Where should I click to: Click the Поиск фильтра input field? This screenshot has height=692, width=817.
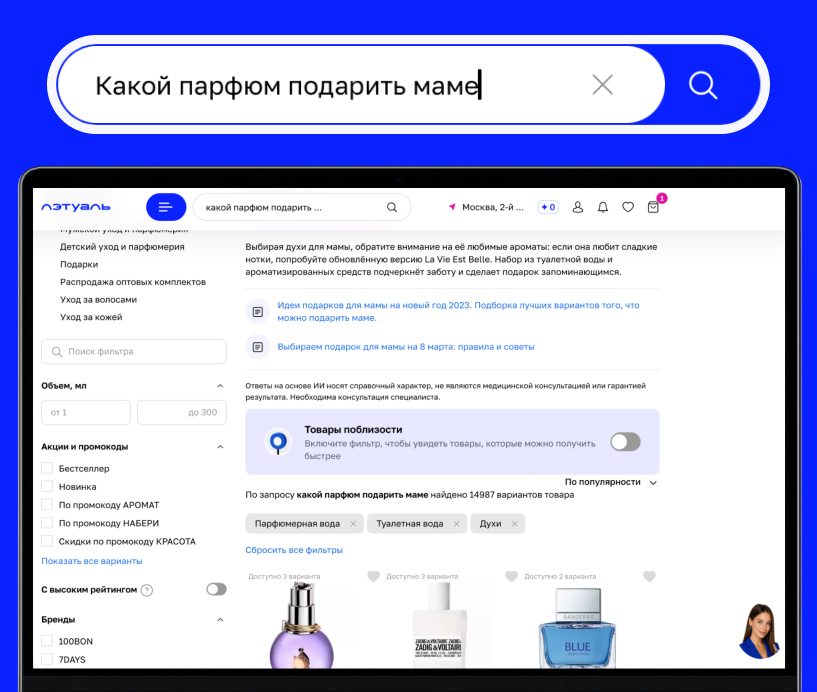(134, 352)
